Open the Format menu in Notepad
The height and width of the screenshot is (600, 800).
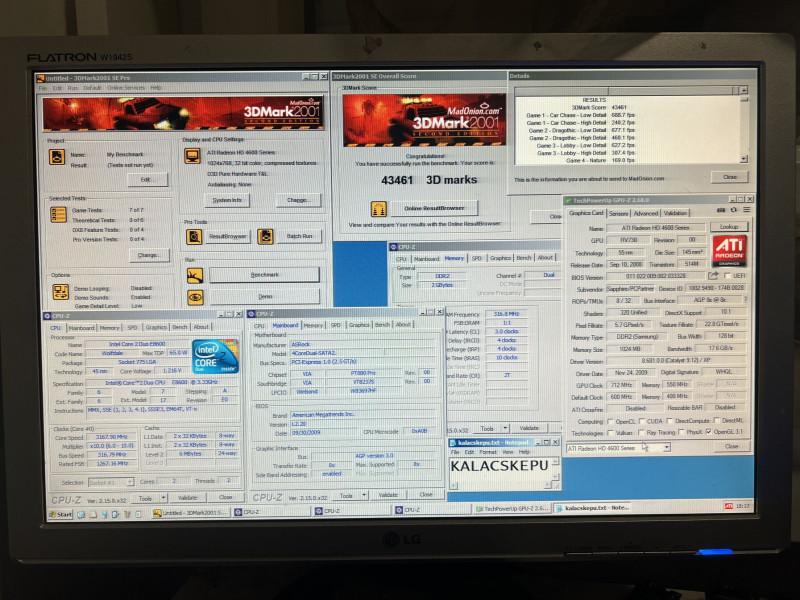(488, 452)
